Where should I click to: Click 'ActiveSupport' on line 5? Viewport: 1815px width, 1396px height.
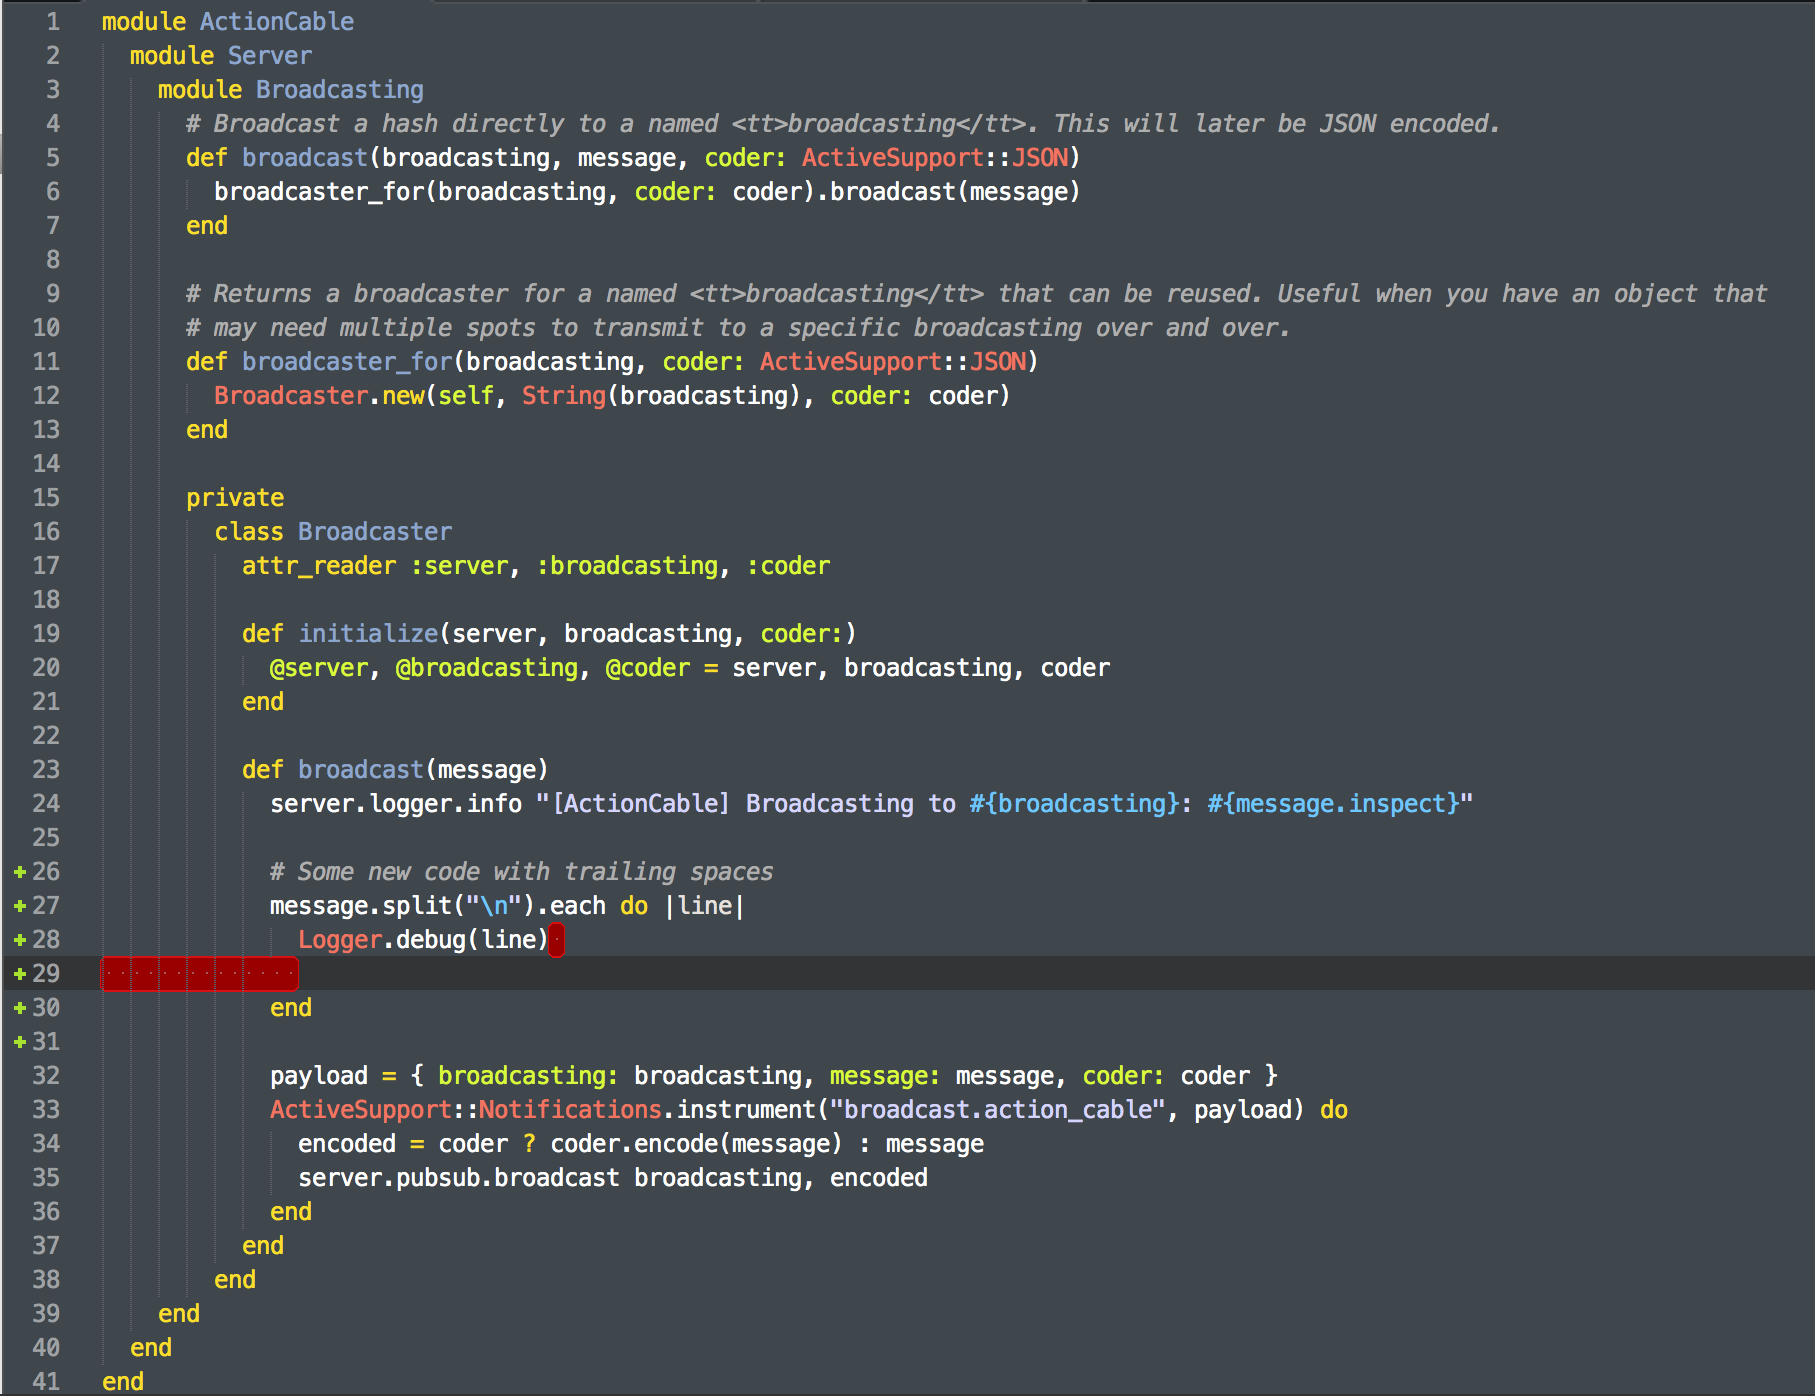(893, 158)
